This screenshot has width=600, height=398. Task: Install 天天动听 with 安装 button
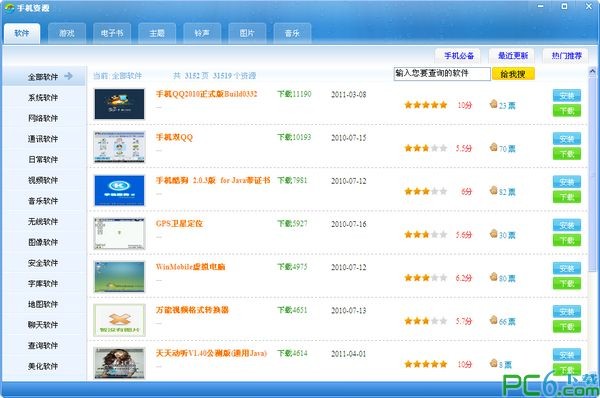click(567, 355)
